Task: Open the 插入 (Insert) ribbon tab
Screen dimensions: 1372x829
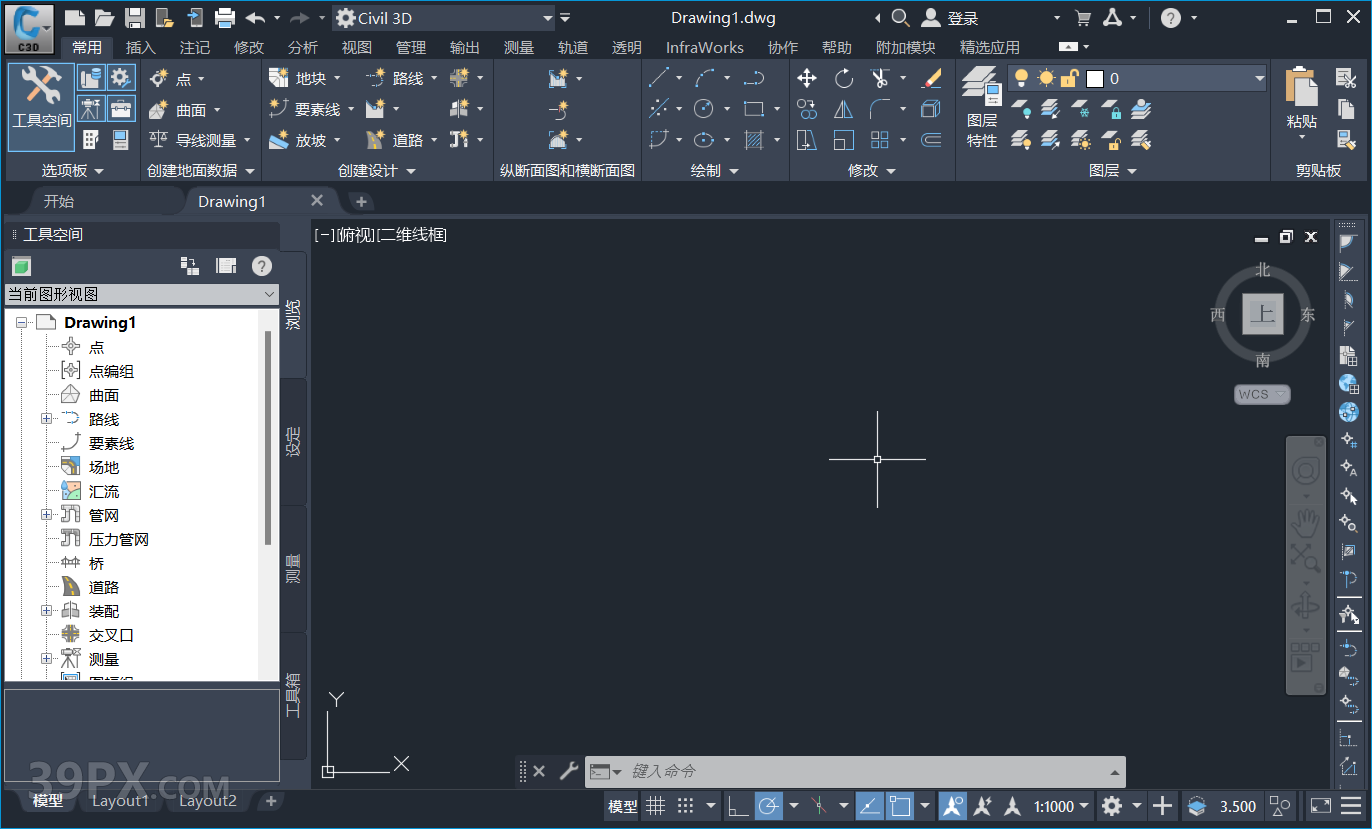Action: 141,47
